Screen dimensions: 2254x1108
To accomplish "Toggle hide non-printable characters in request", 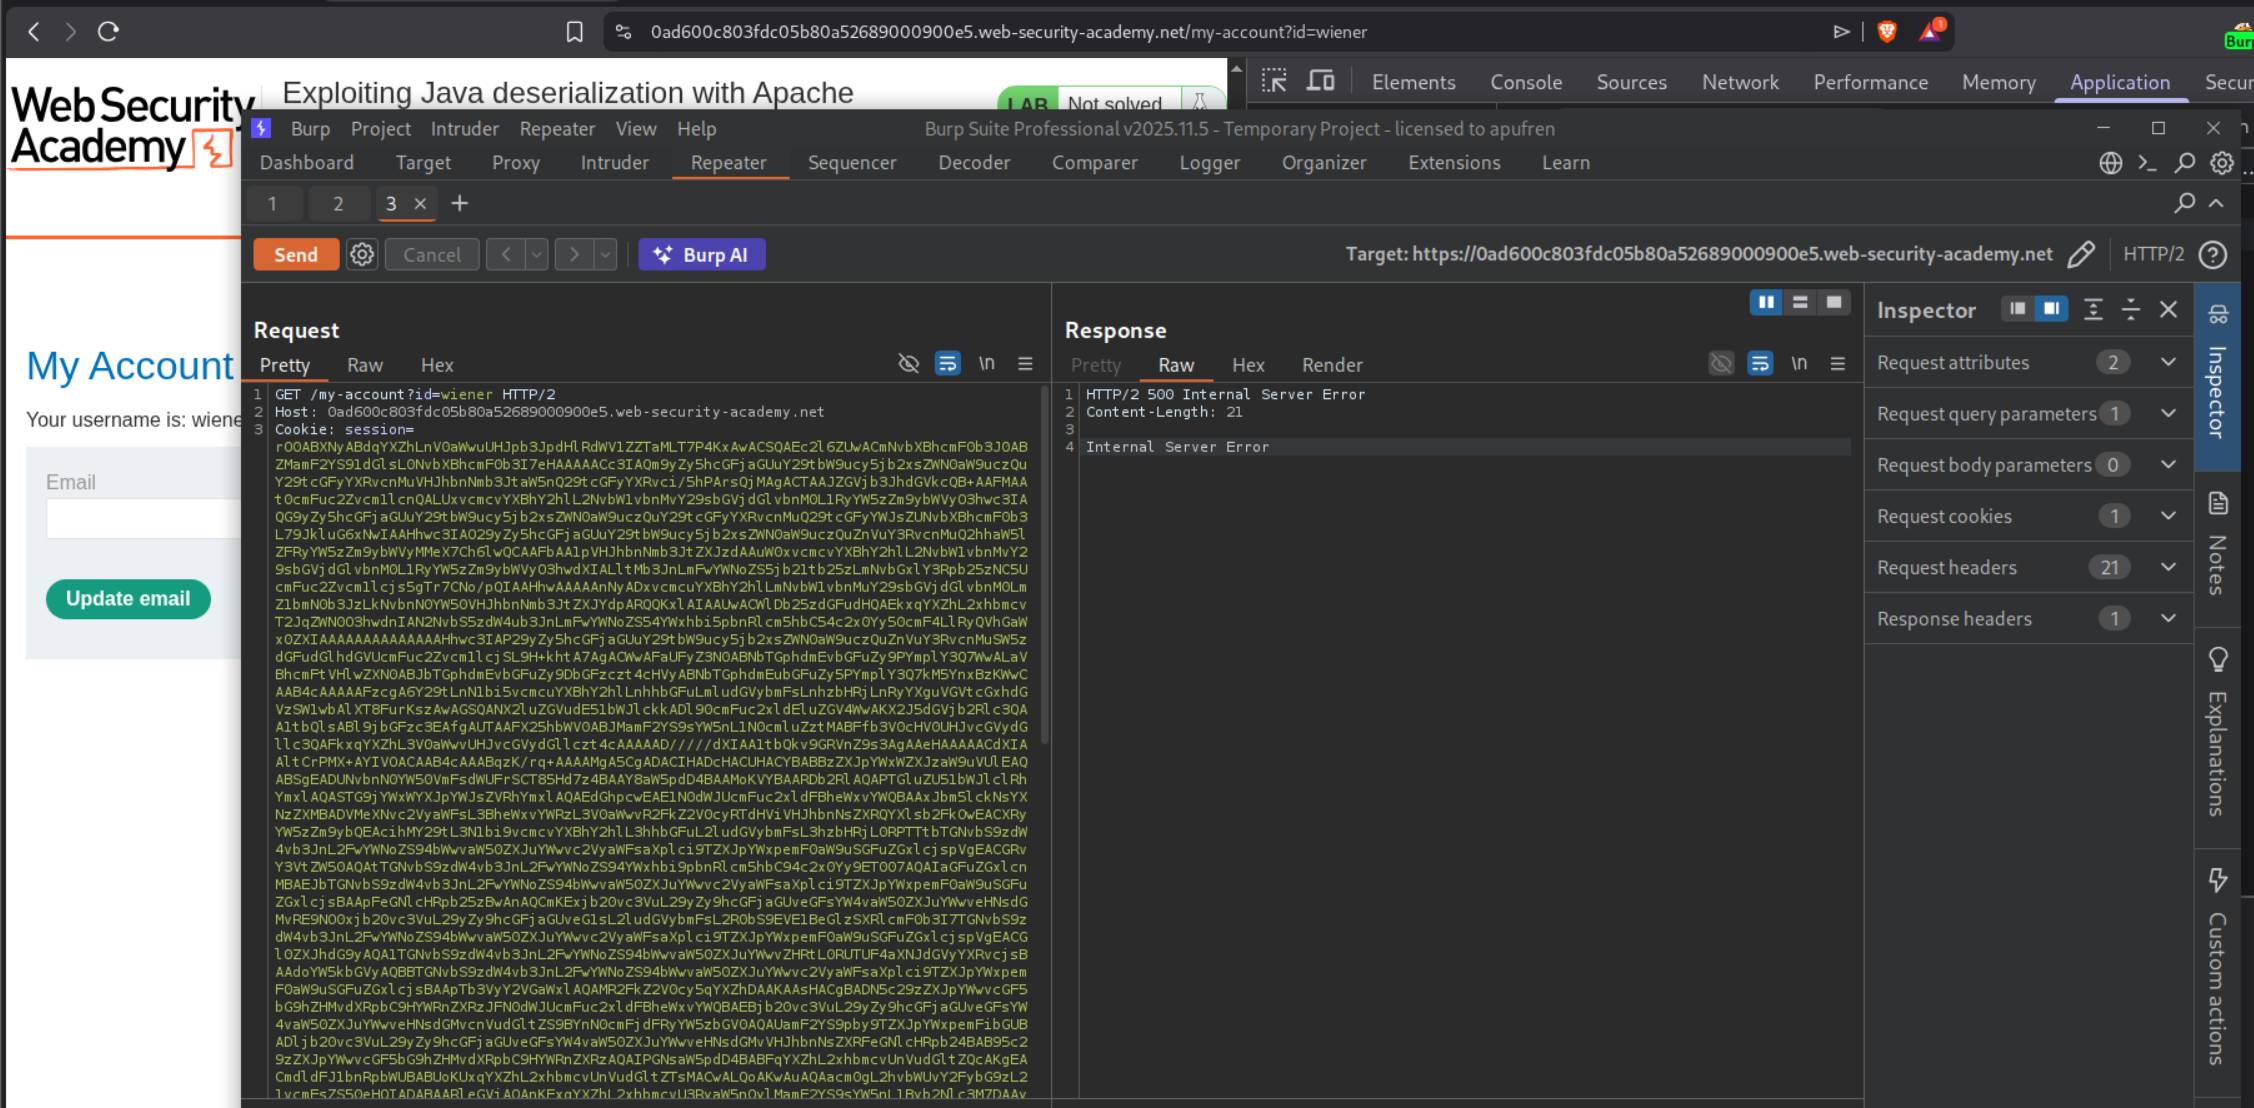I will (x=908, y=364).
